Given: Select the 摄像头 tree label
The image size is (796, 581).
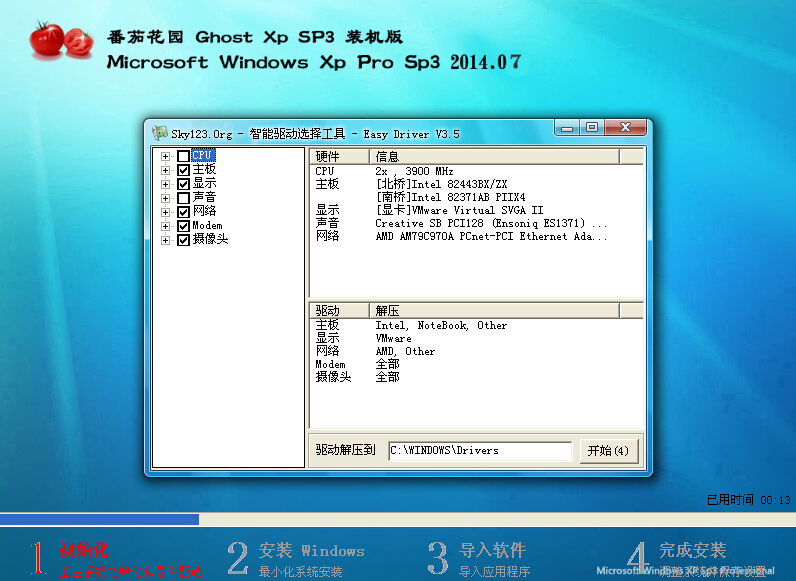Looking at the screenshot, I should [x=210, y=239].
